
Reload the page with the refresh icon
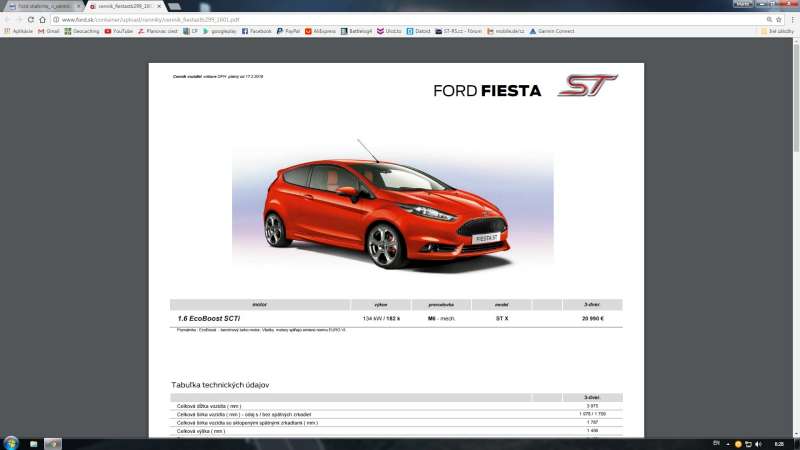(30, 19)
